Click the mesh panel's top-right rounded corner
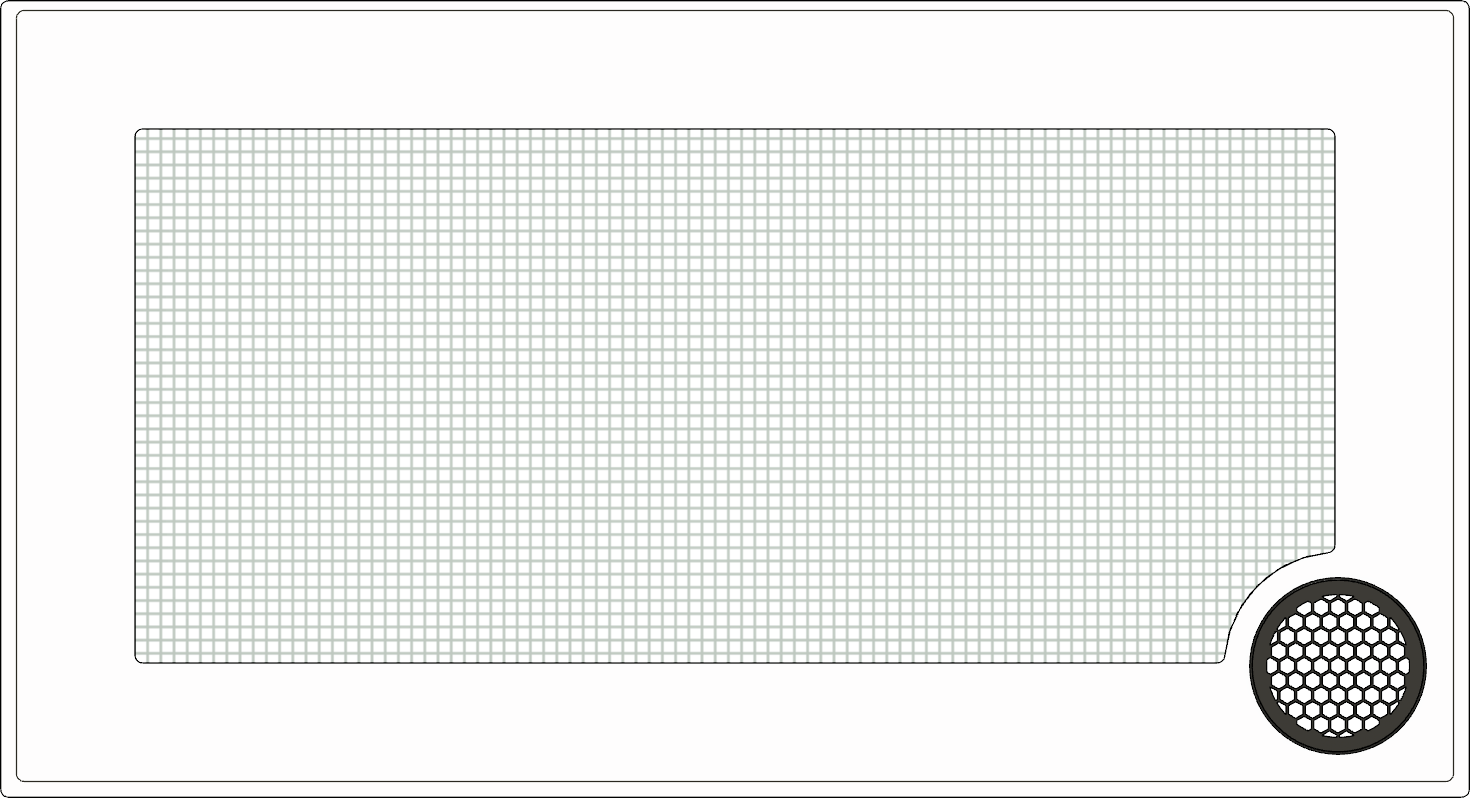The height and width of the screenshot is (798, 1470). coord(1331,132)
